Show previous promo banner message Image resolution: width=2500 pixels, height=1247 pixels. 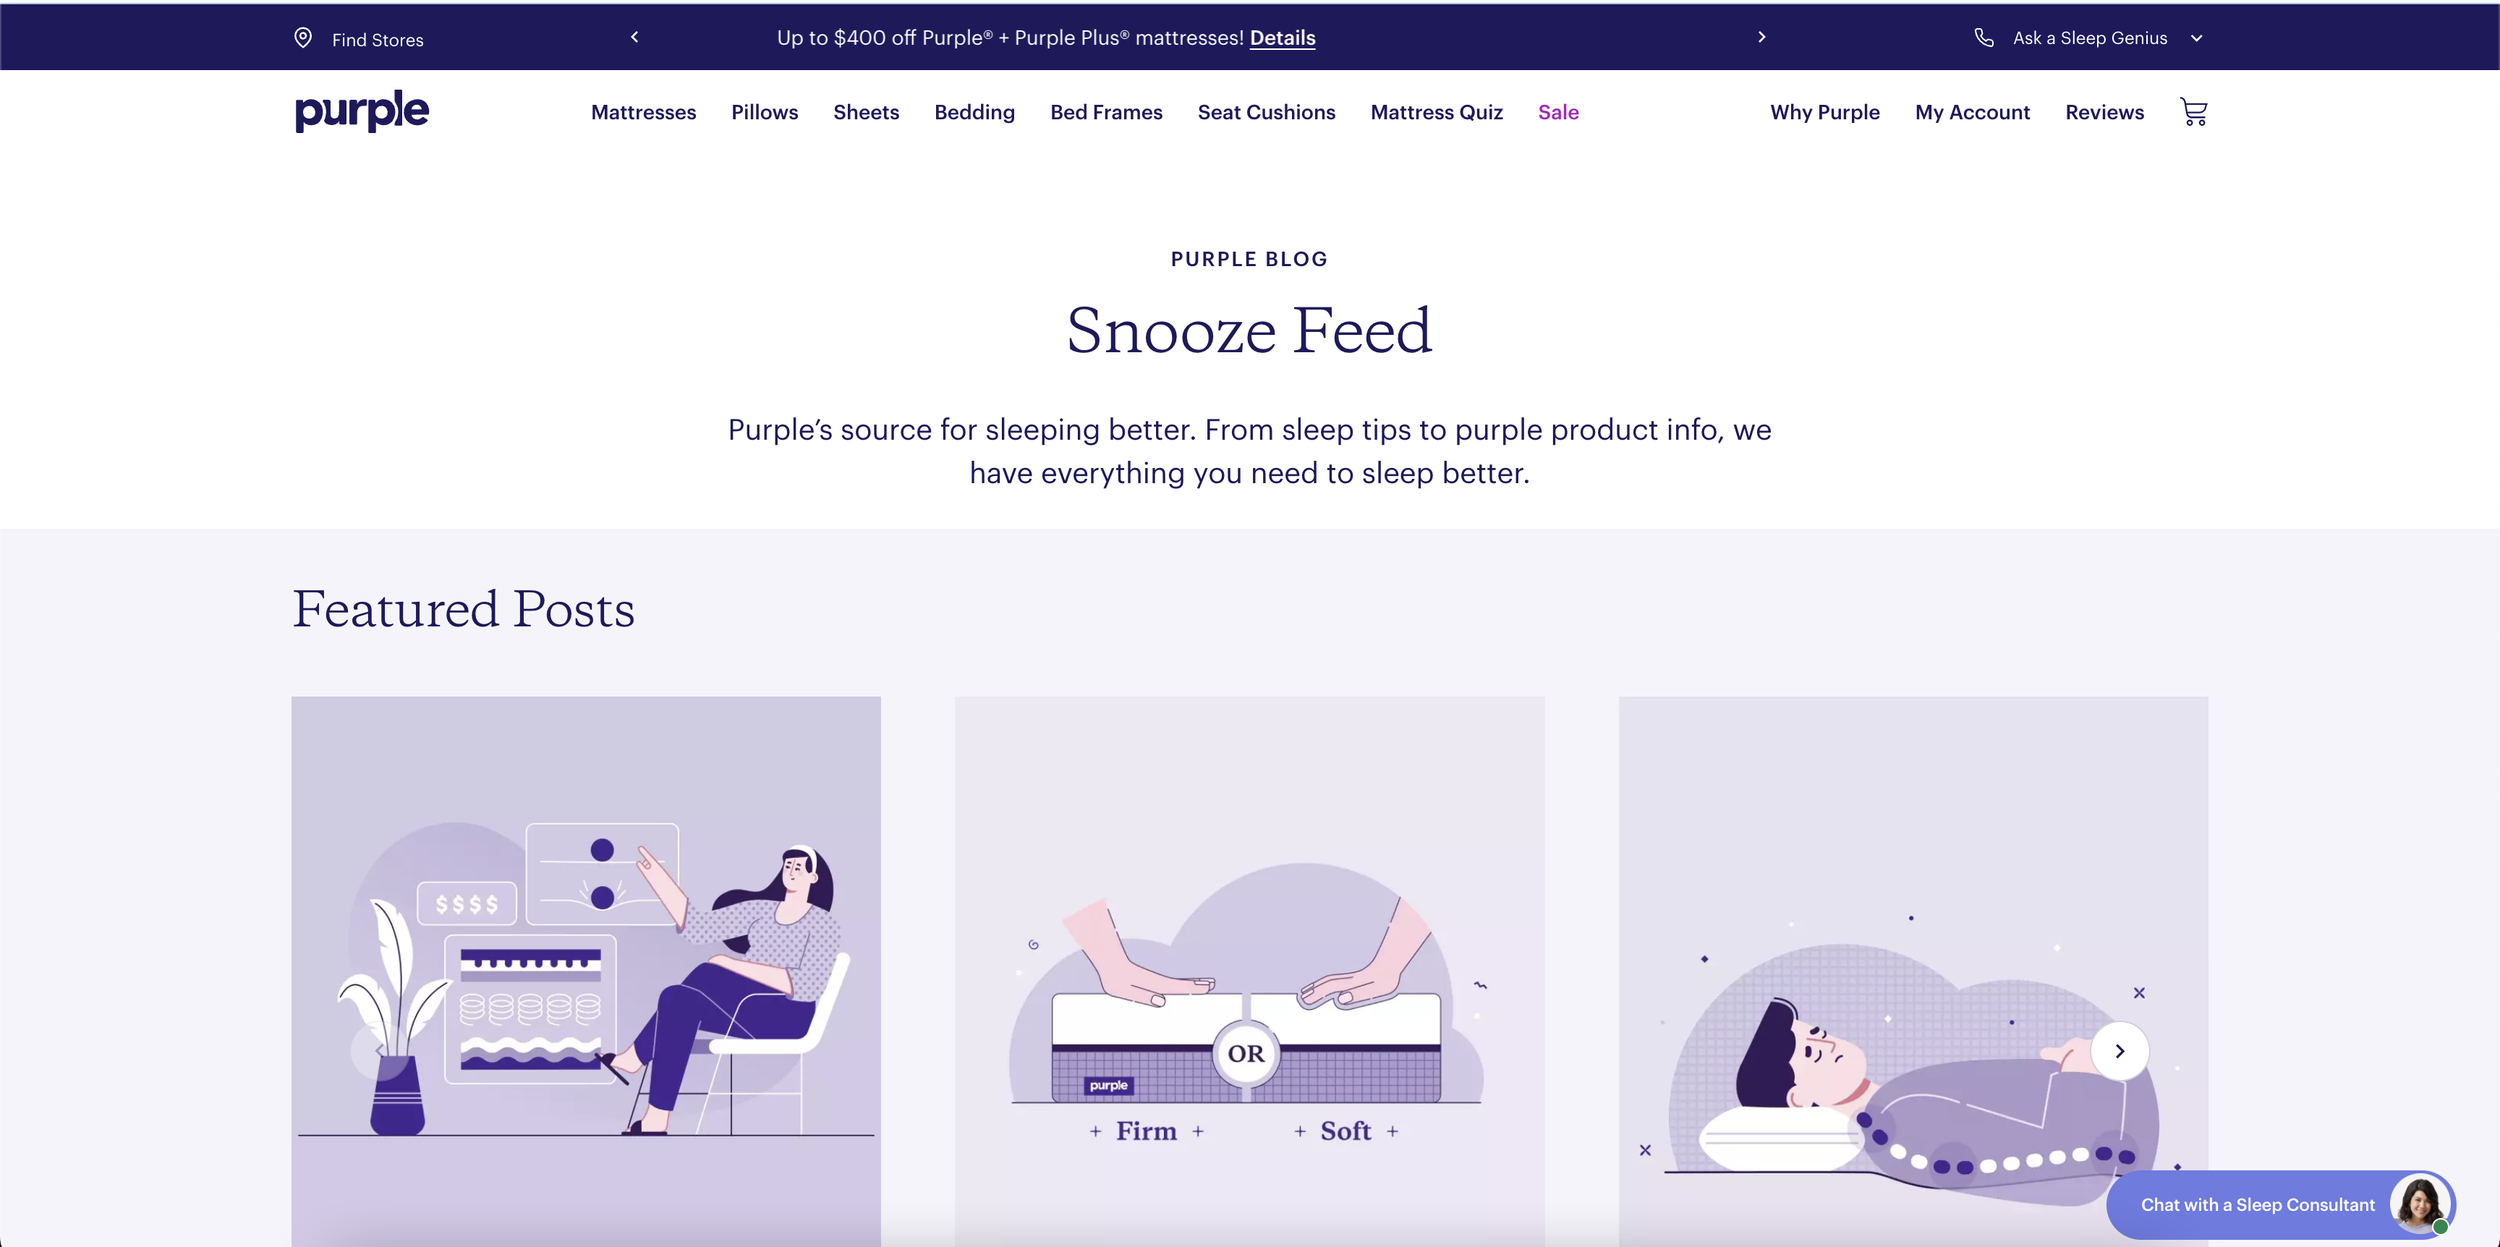(634, 37)
